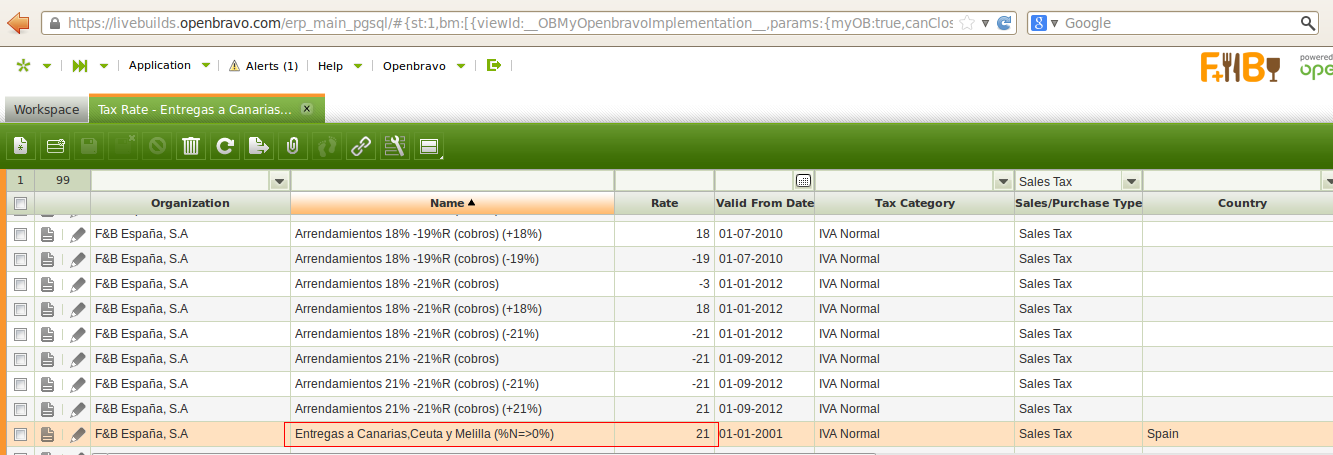Click the New Document toolbar icon
This screenshot has height=455, width=1333.
tap(21, 147)
